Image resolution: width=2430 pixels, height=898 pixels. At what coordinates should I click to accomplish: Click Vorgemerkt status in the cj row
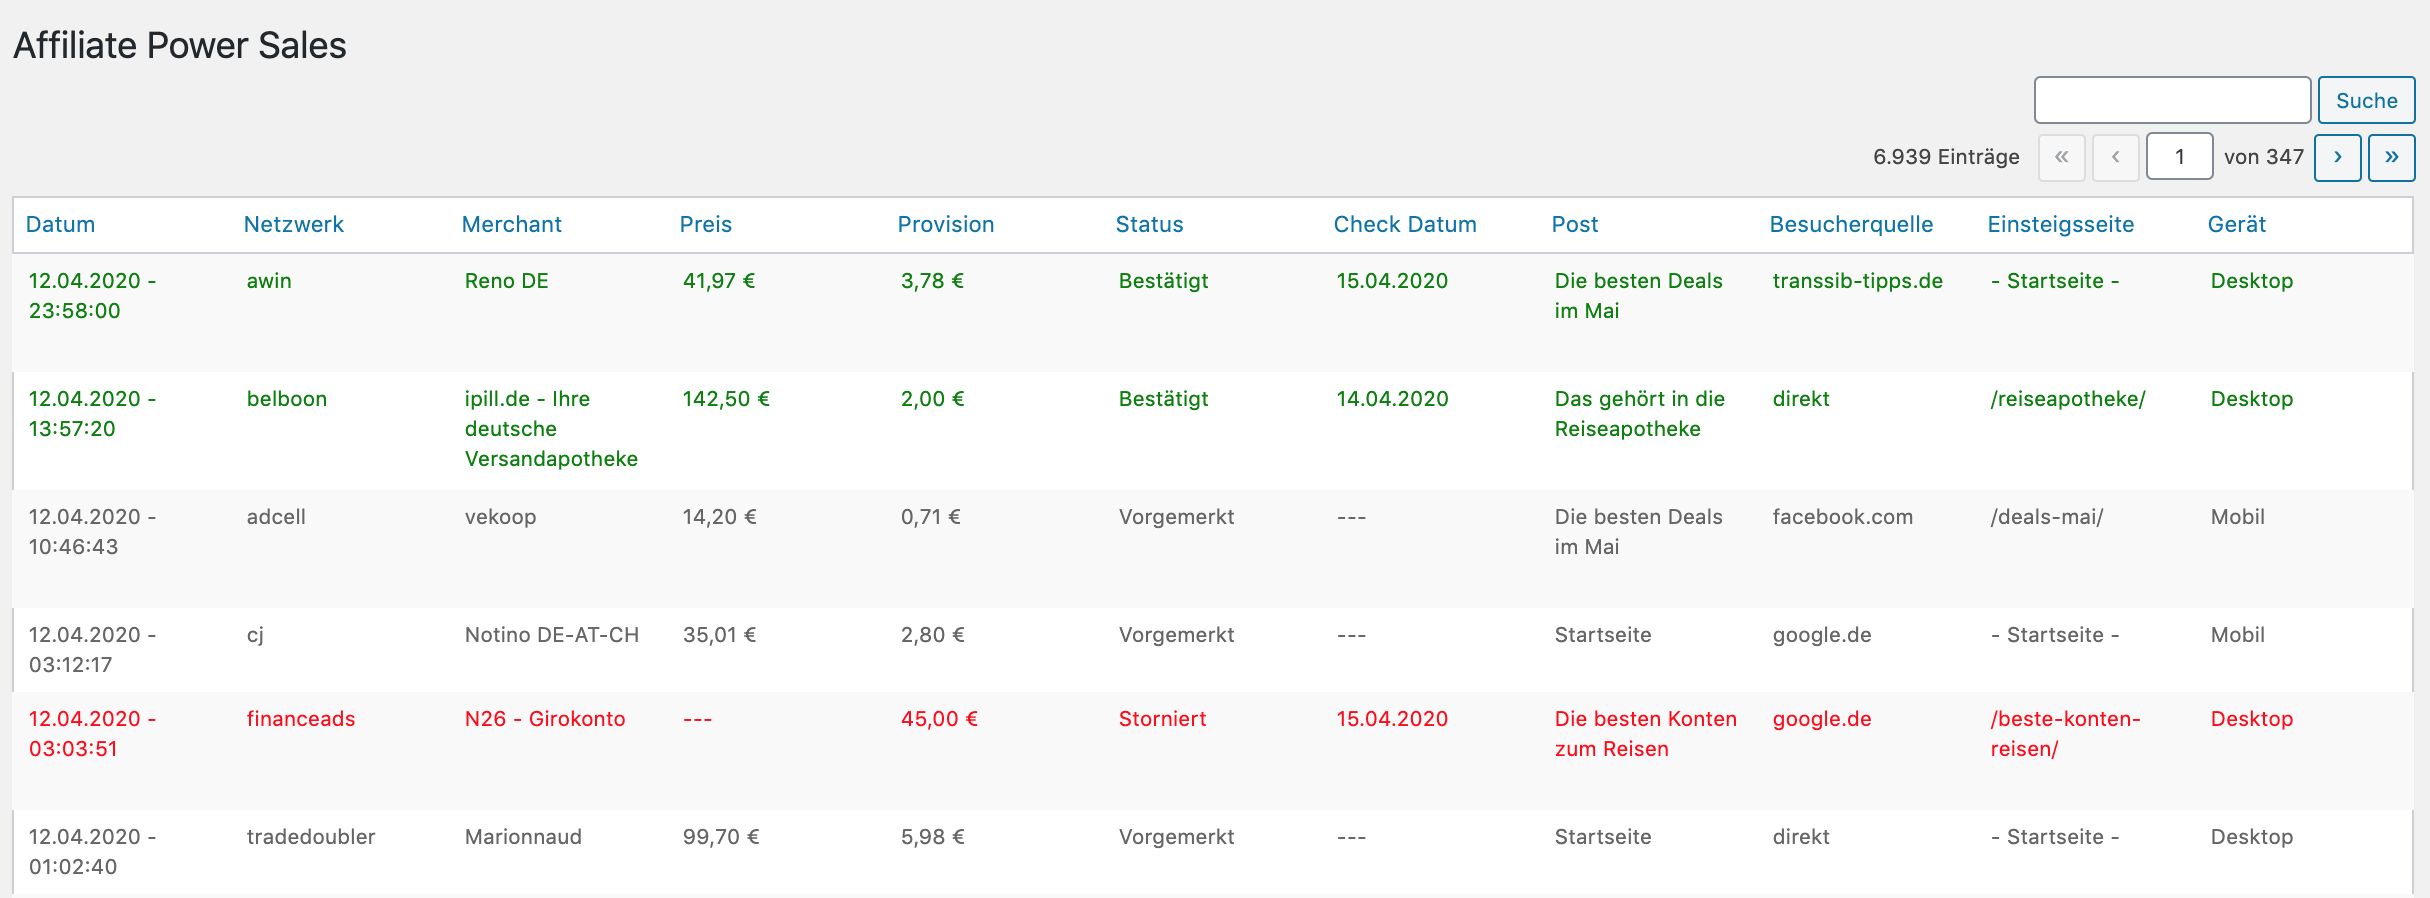coord(1176,635)
